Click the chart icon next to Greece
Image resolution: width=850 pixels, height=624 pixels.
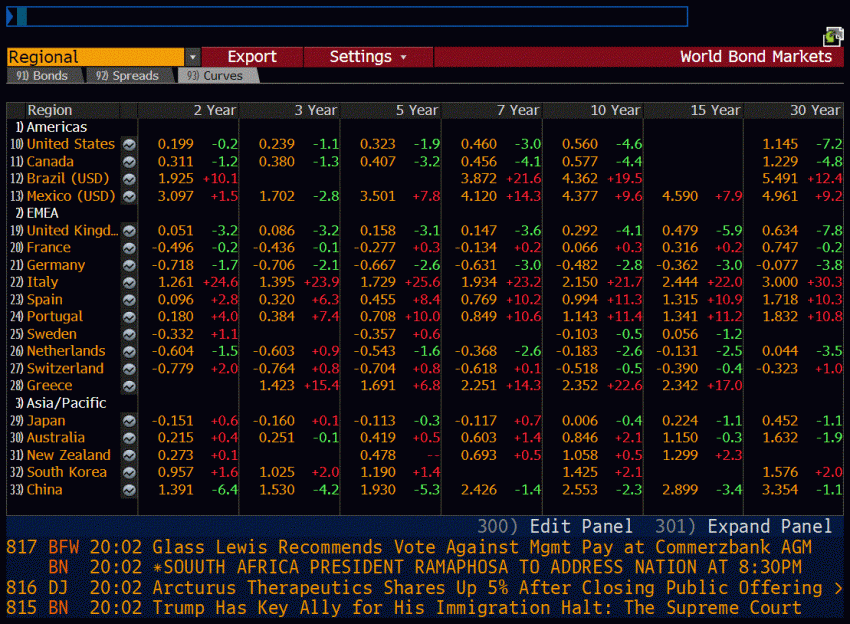pos(129,386)
